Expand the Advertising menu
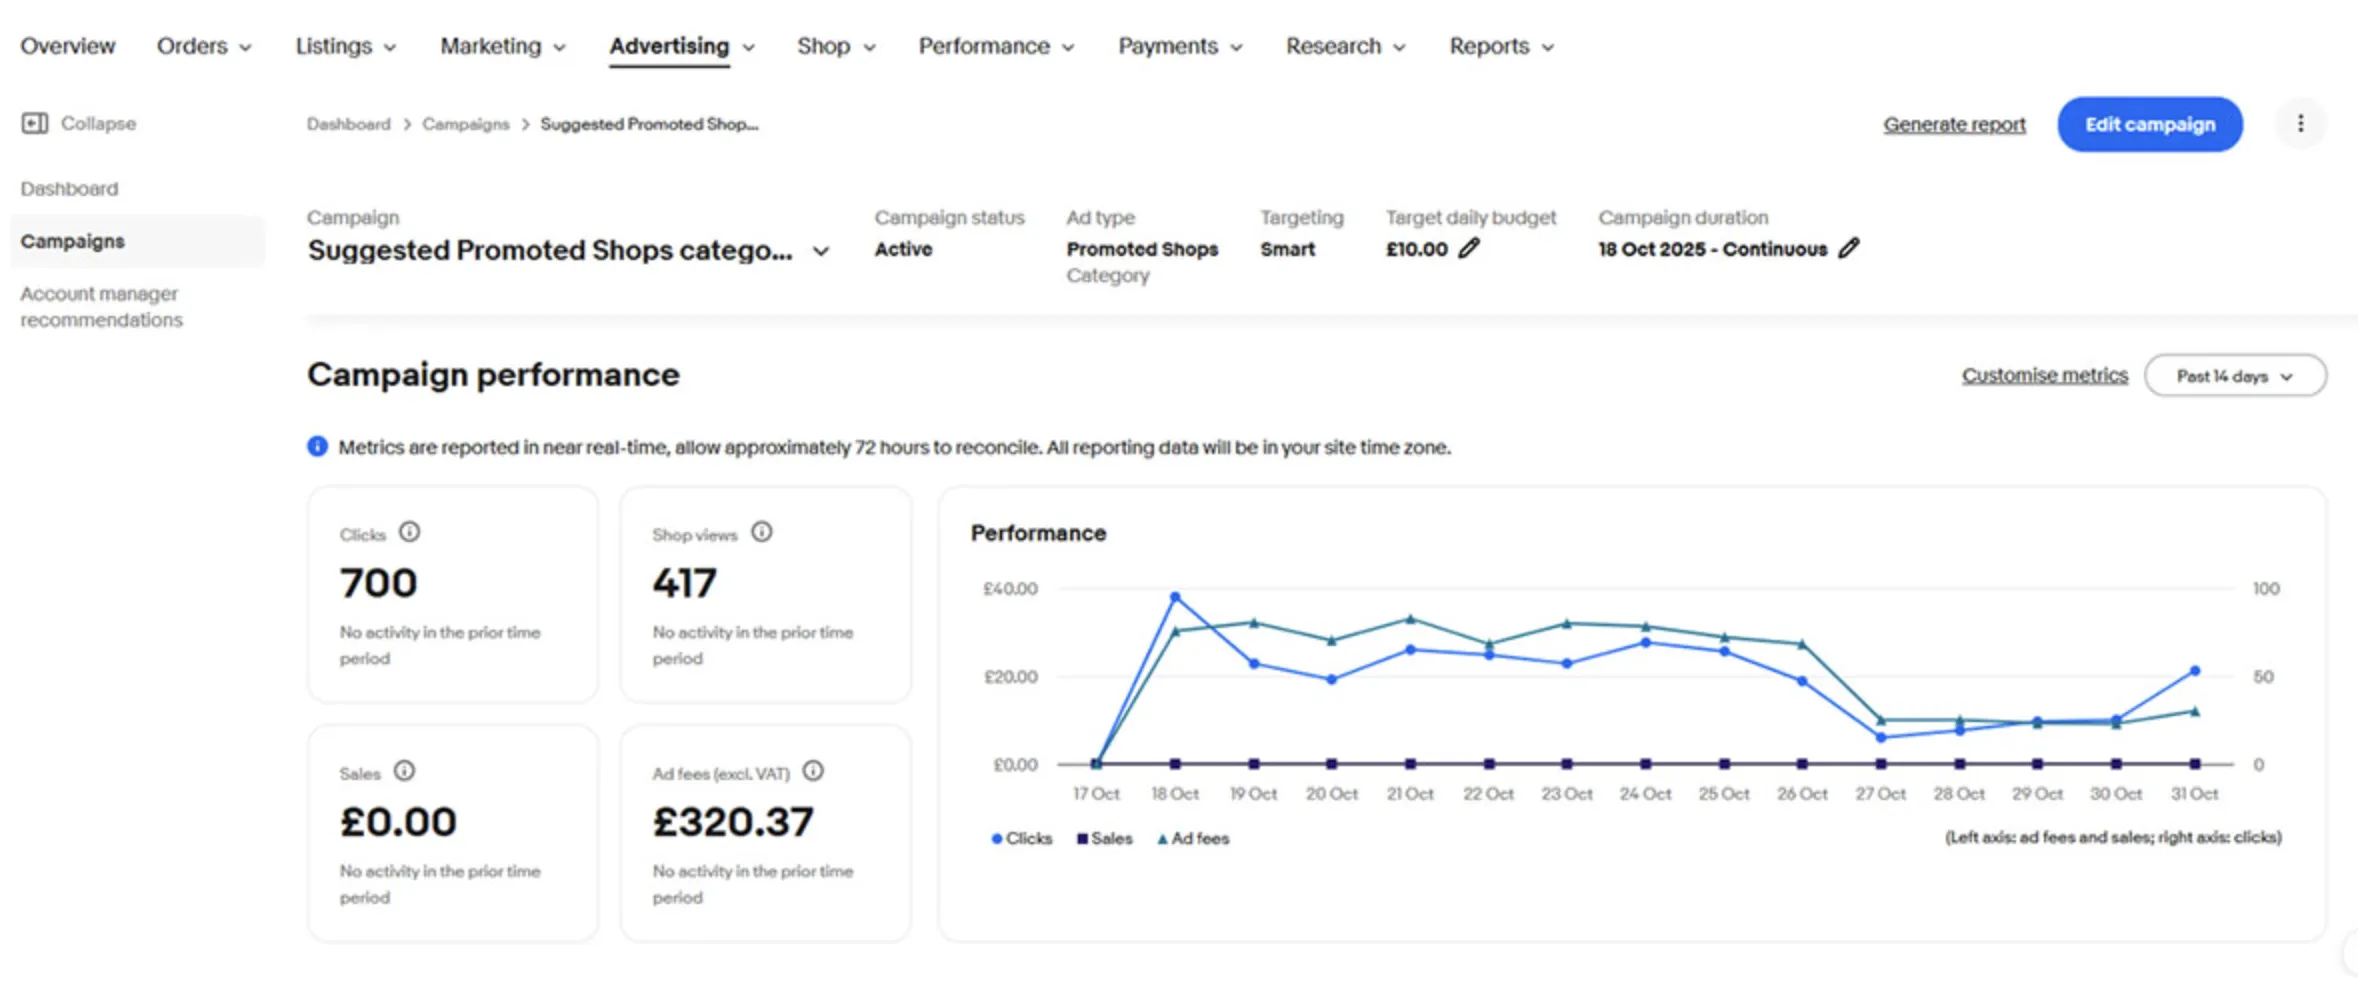 pos(681,46)
